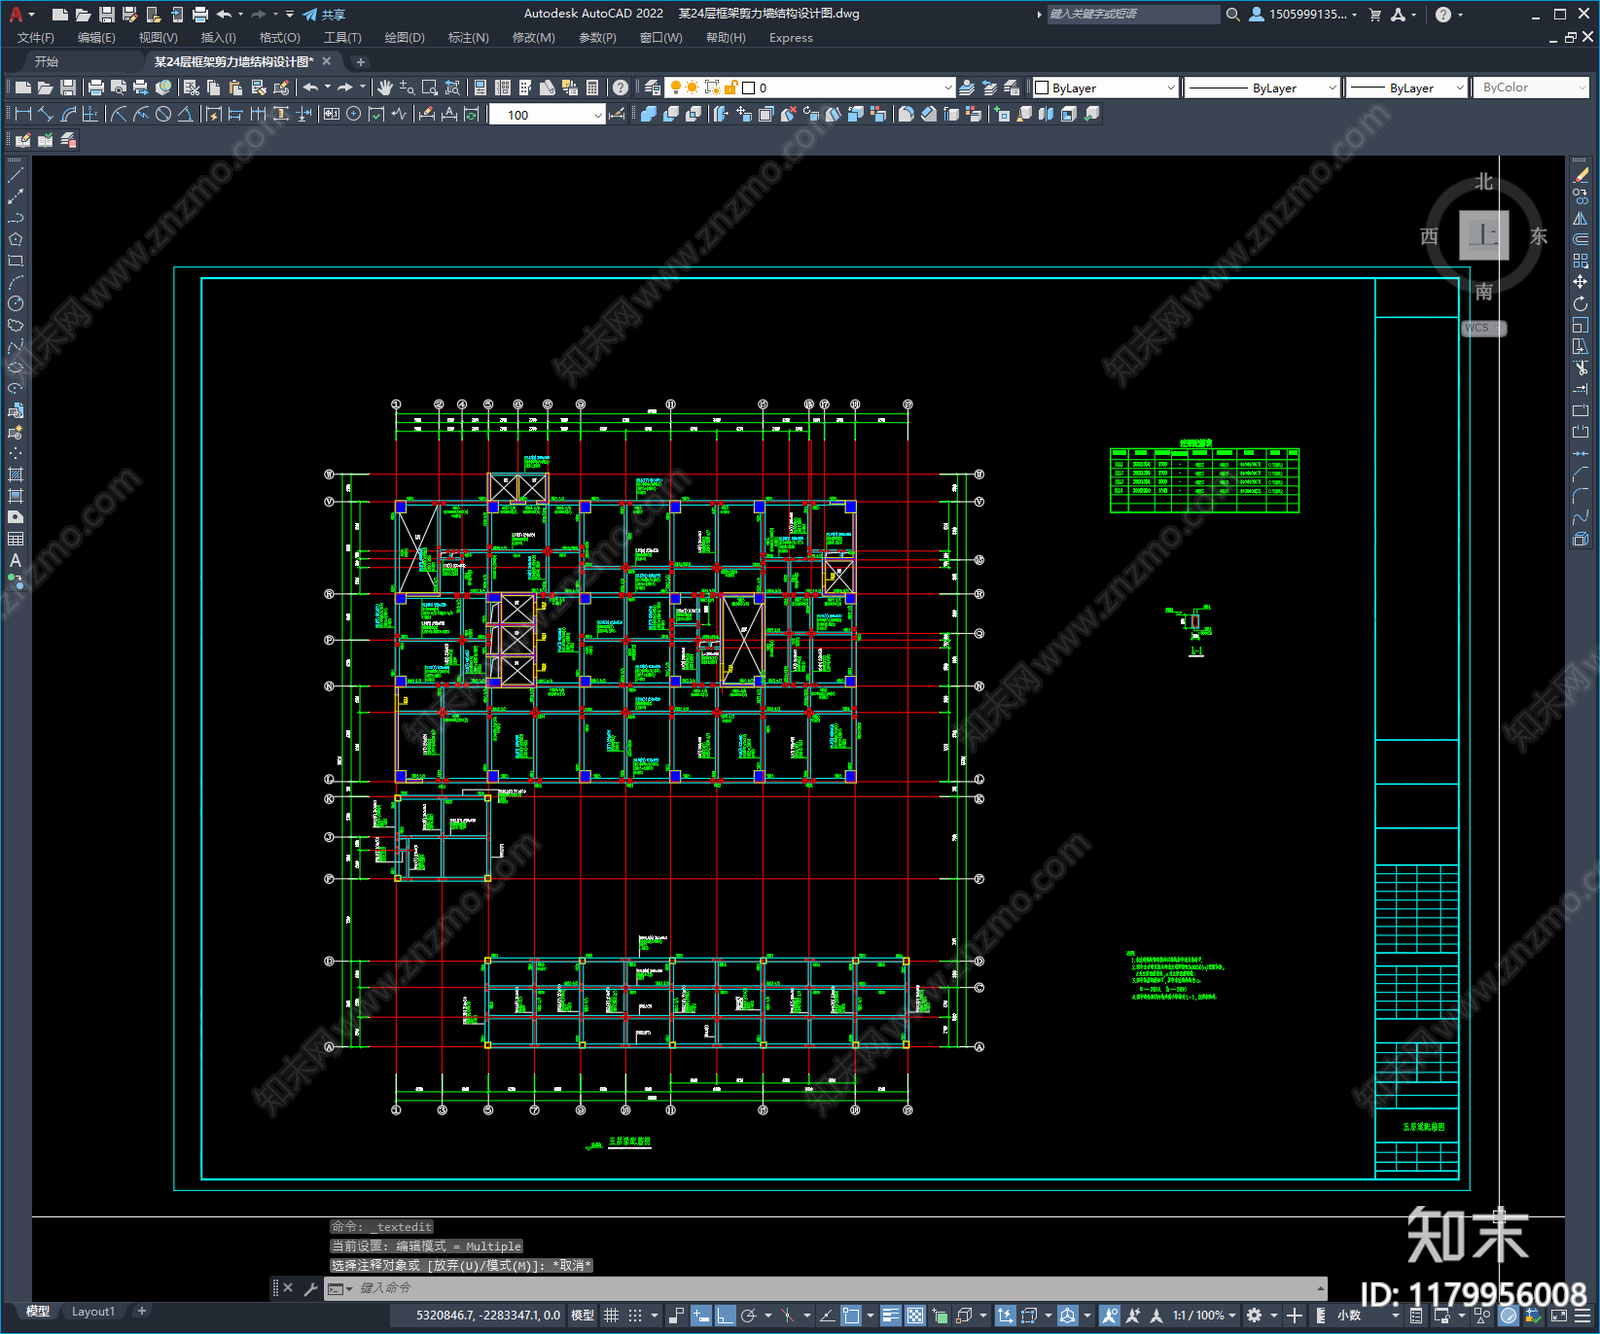Open Layer Properties Manager icon

pos(653,88)
